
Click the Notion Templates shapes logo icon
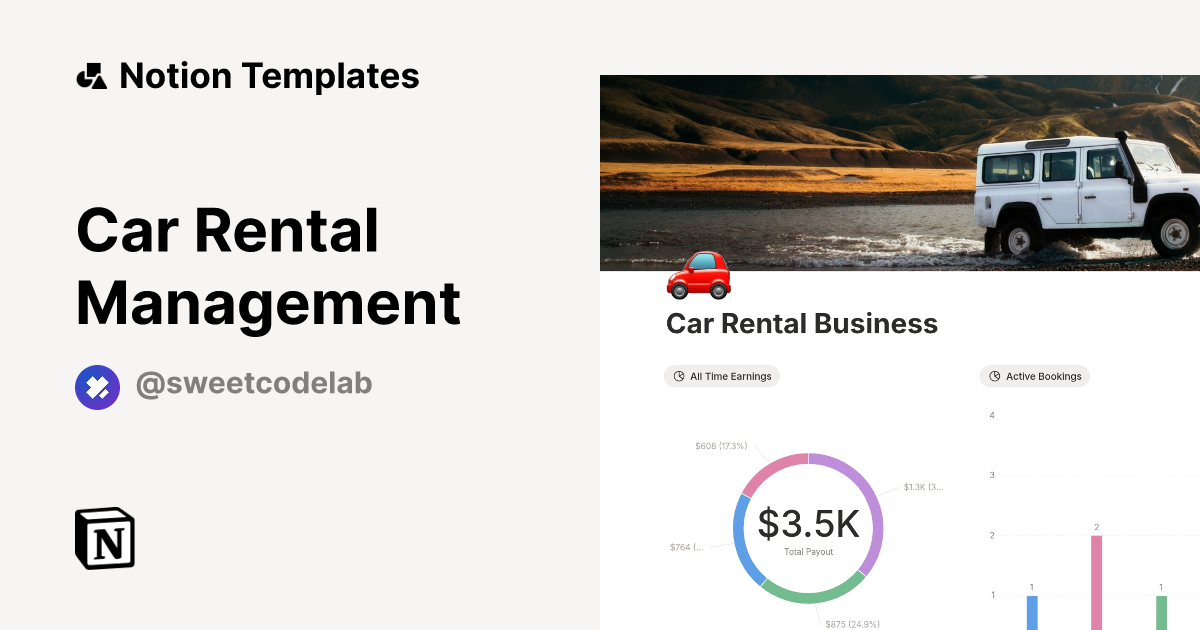(91, 76)
